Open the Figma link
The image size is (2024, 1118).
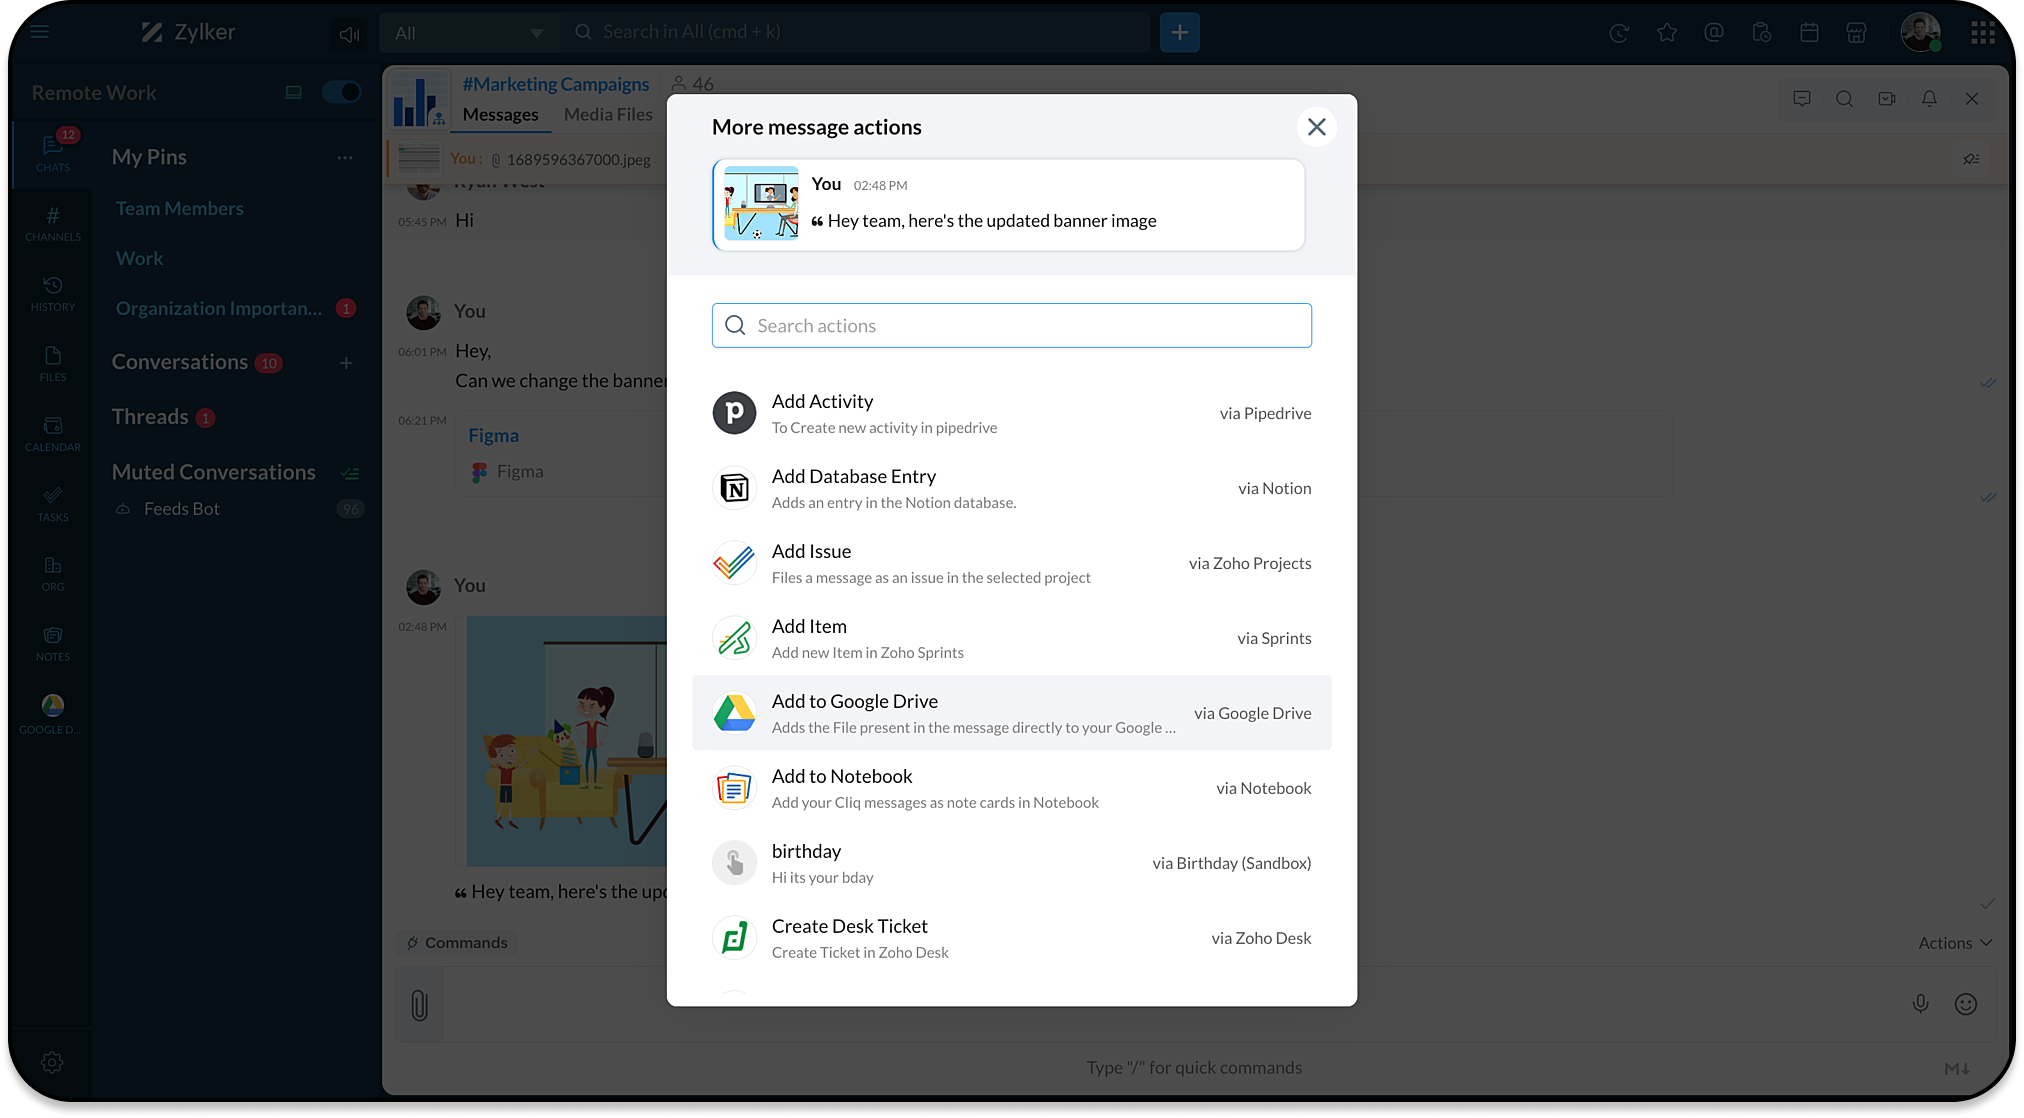493,435
